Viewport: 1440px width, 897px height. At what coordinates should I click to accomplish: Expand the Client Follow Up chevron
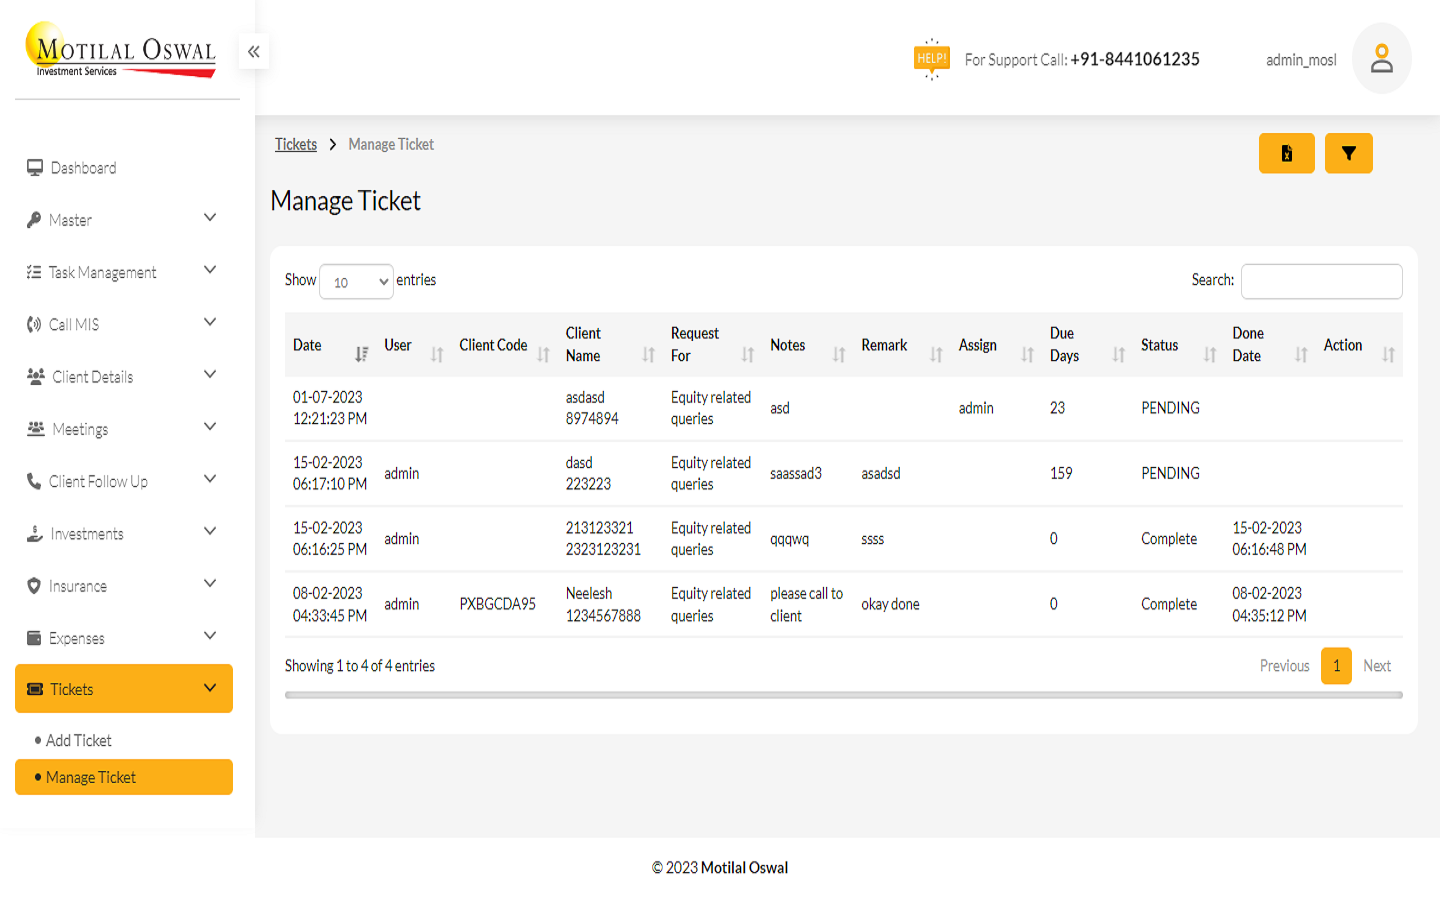pyautogui.click(x=210, y=479)
